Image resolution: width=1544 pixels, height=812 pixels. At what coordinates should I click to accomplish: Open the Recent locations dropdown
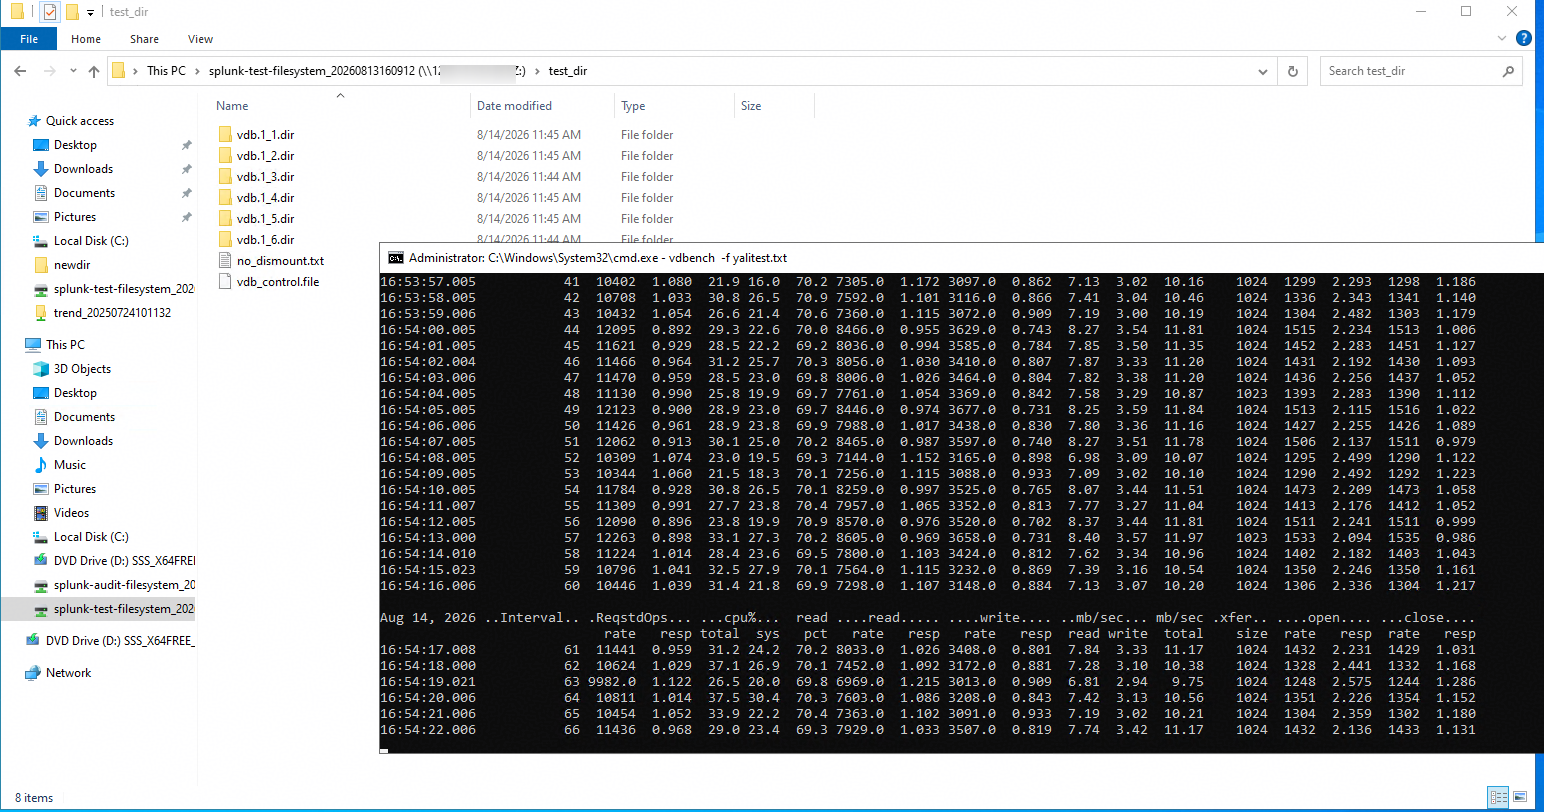click(x=73, y=71)
